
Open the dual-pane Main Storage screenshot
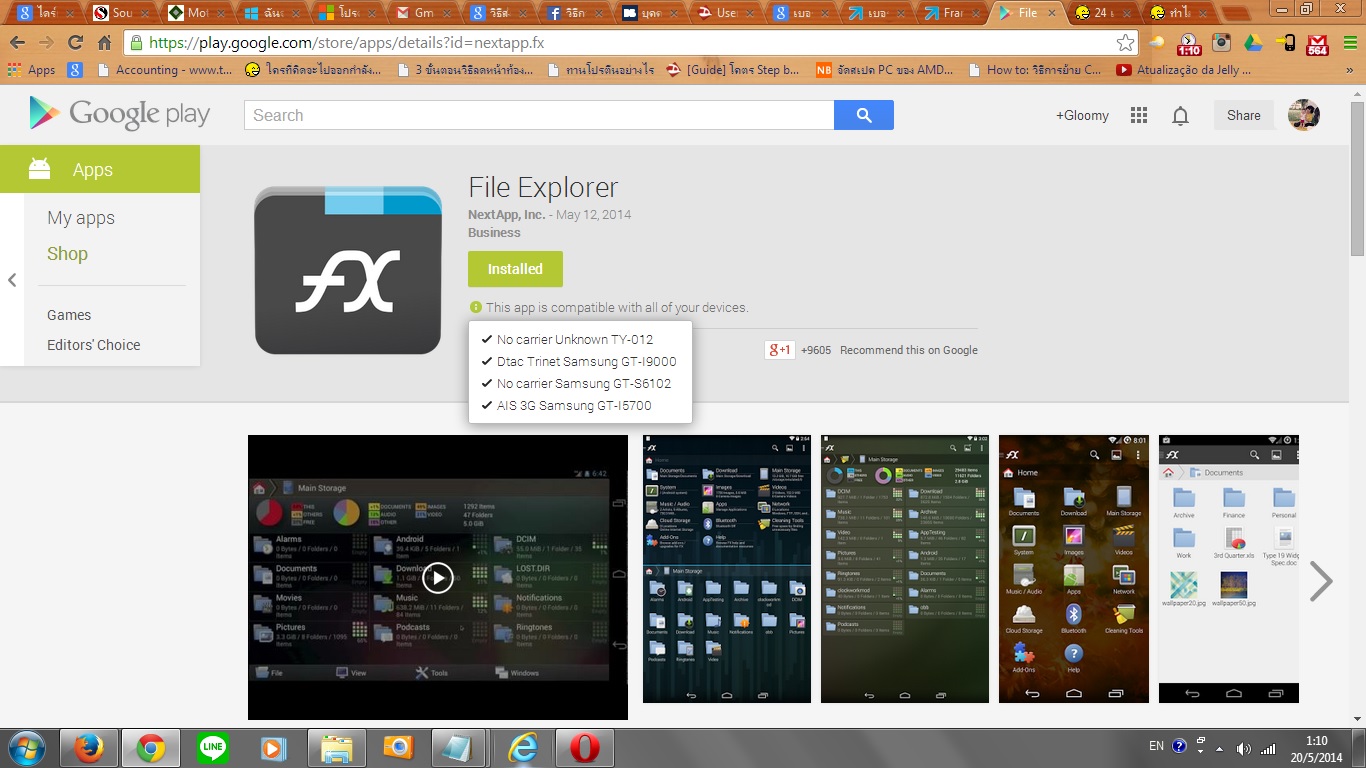[727, 569]
